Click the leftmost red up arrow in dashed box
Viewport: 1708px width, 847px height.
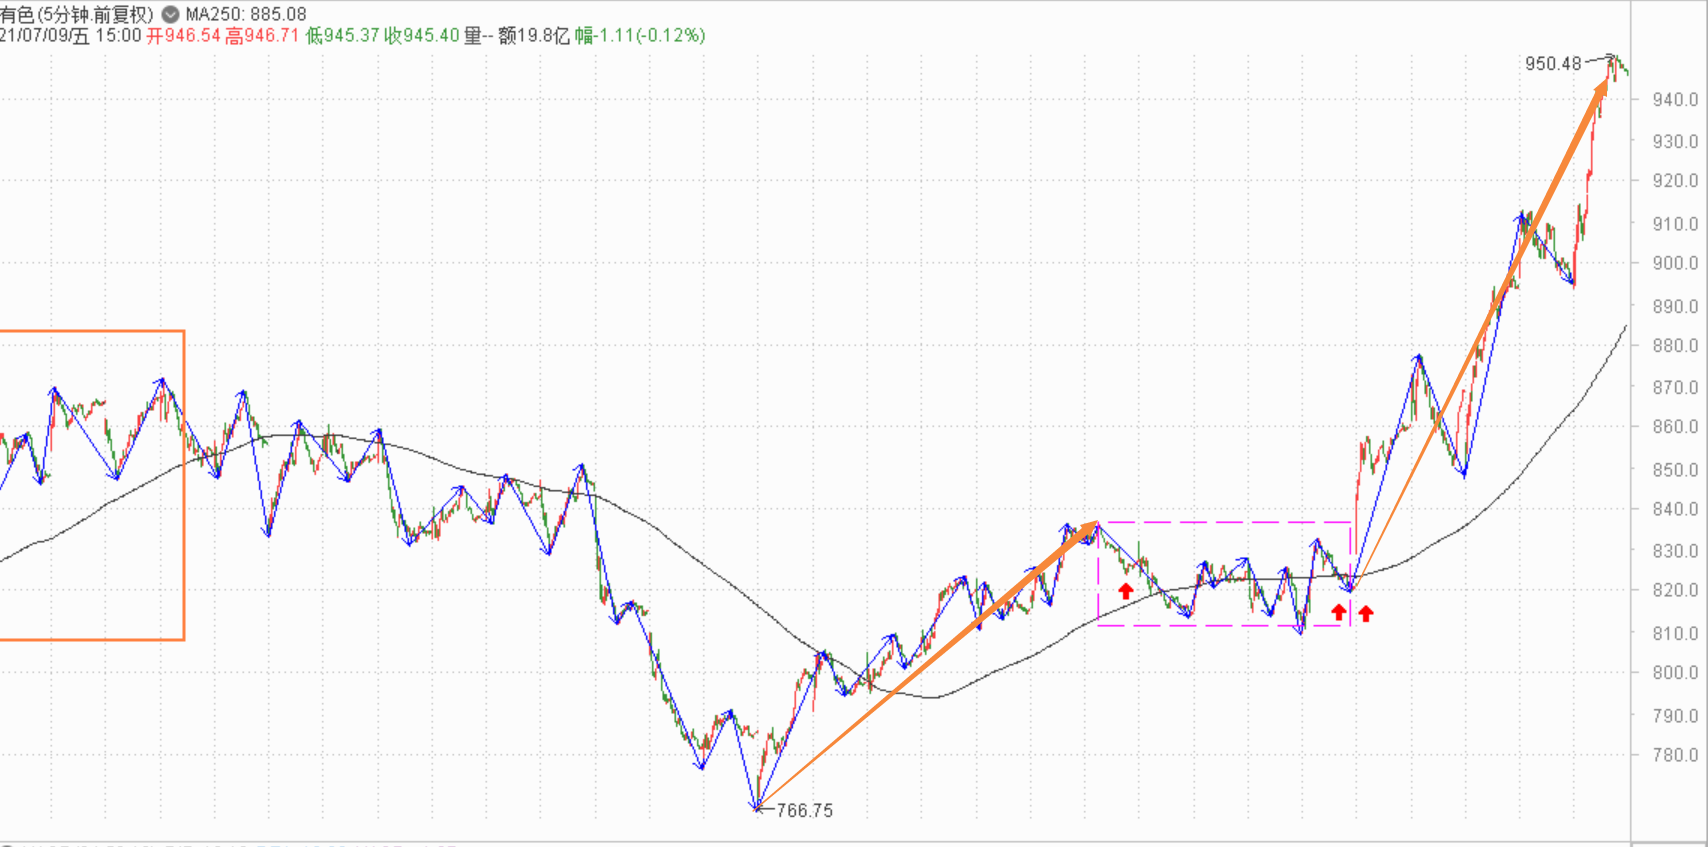coord(1126,591)
